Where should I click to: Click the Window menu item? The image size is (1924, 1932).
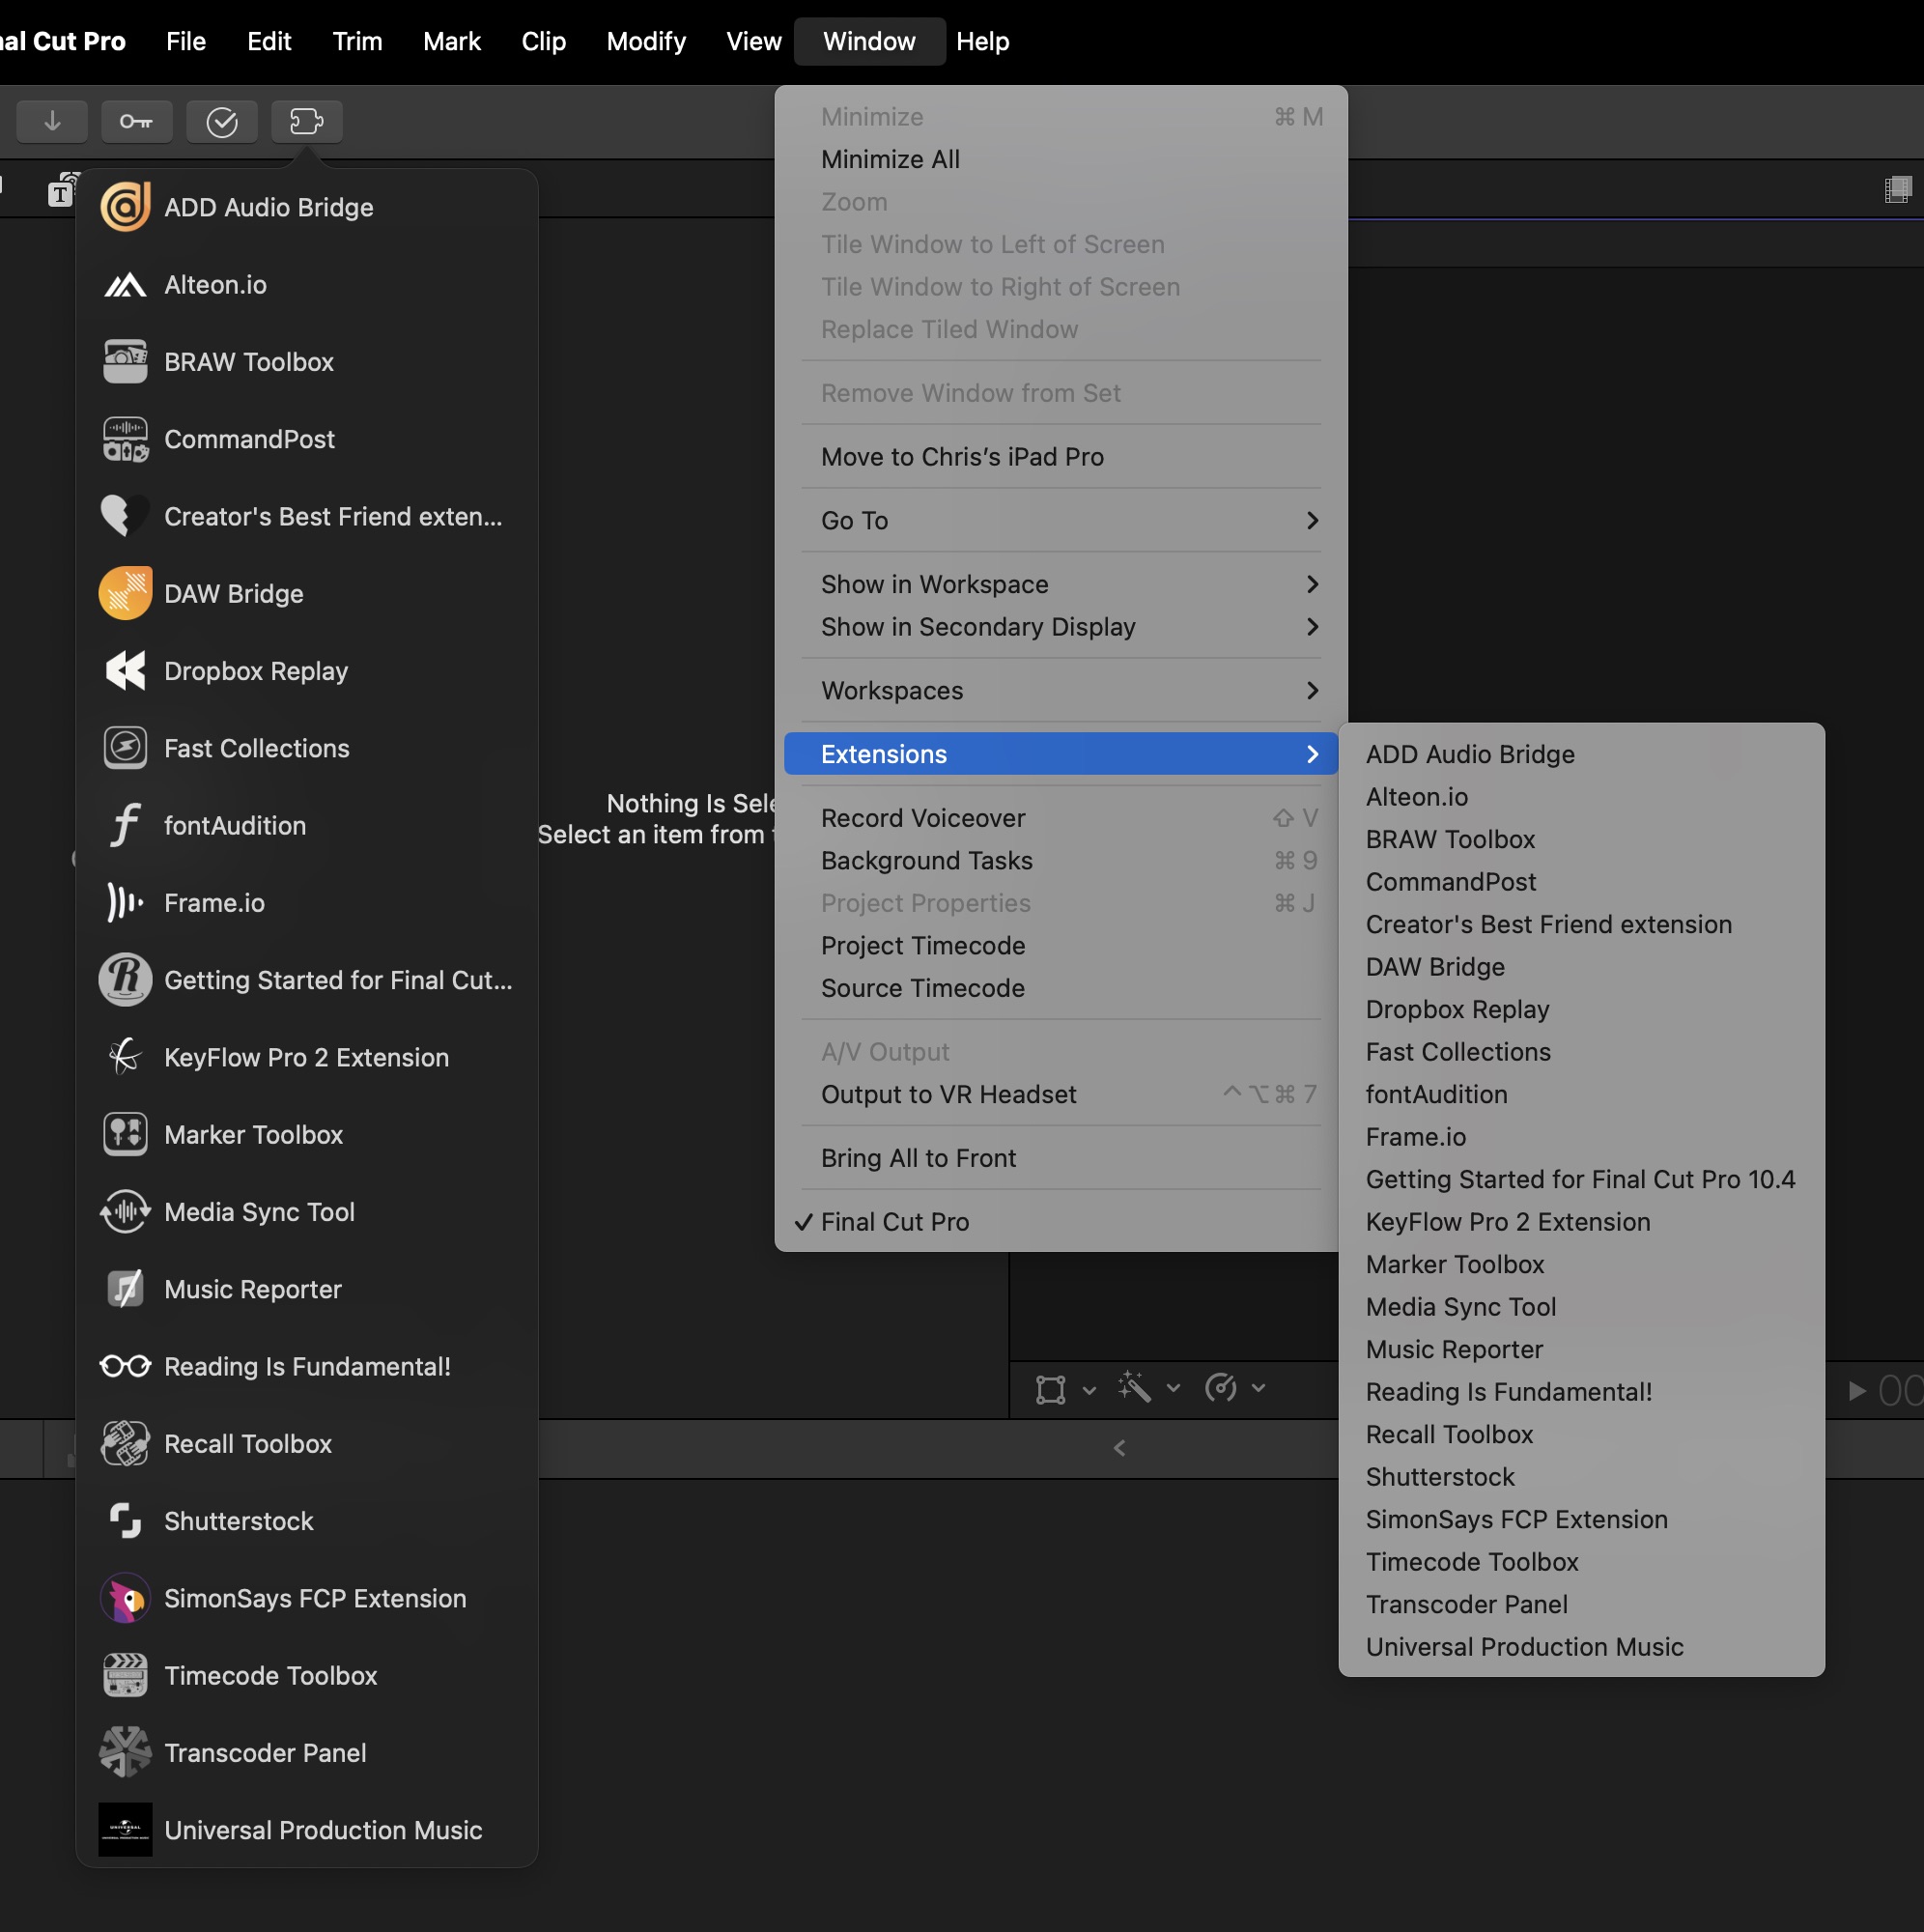(x=868, y=39)
